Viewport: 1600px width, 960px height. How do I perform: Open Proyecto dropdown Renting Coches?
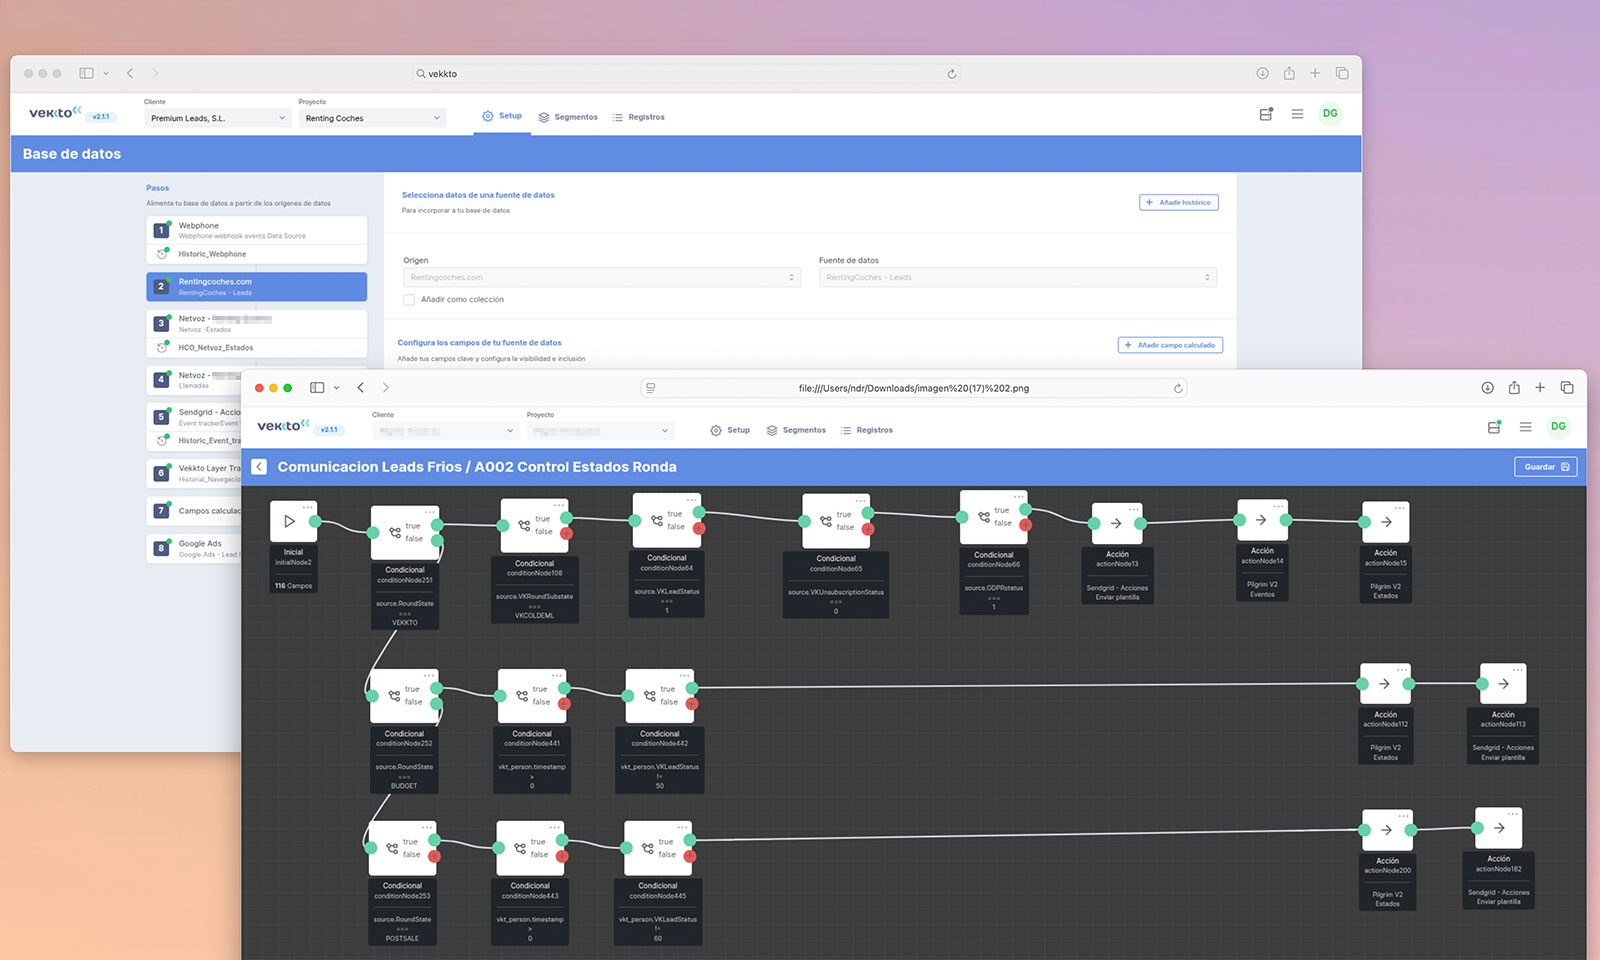click(x=372, y=118)
